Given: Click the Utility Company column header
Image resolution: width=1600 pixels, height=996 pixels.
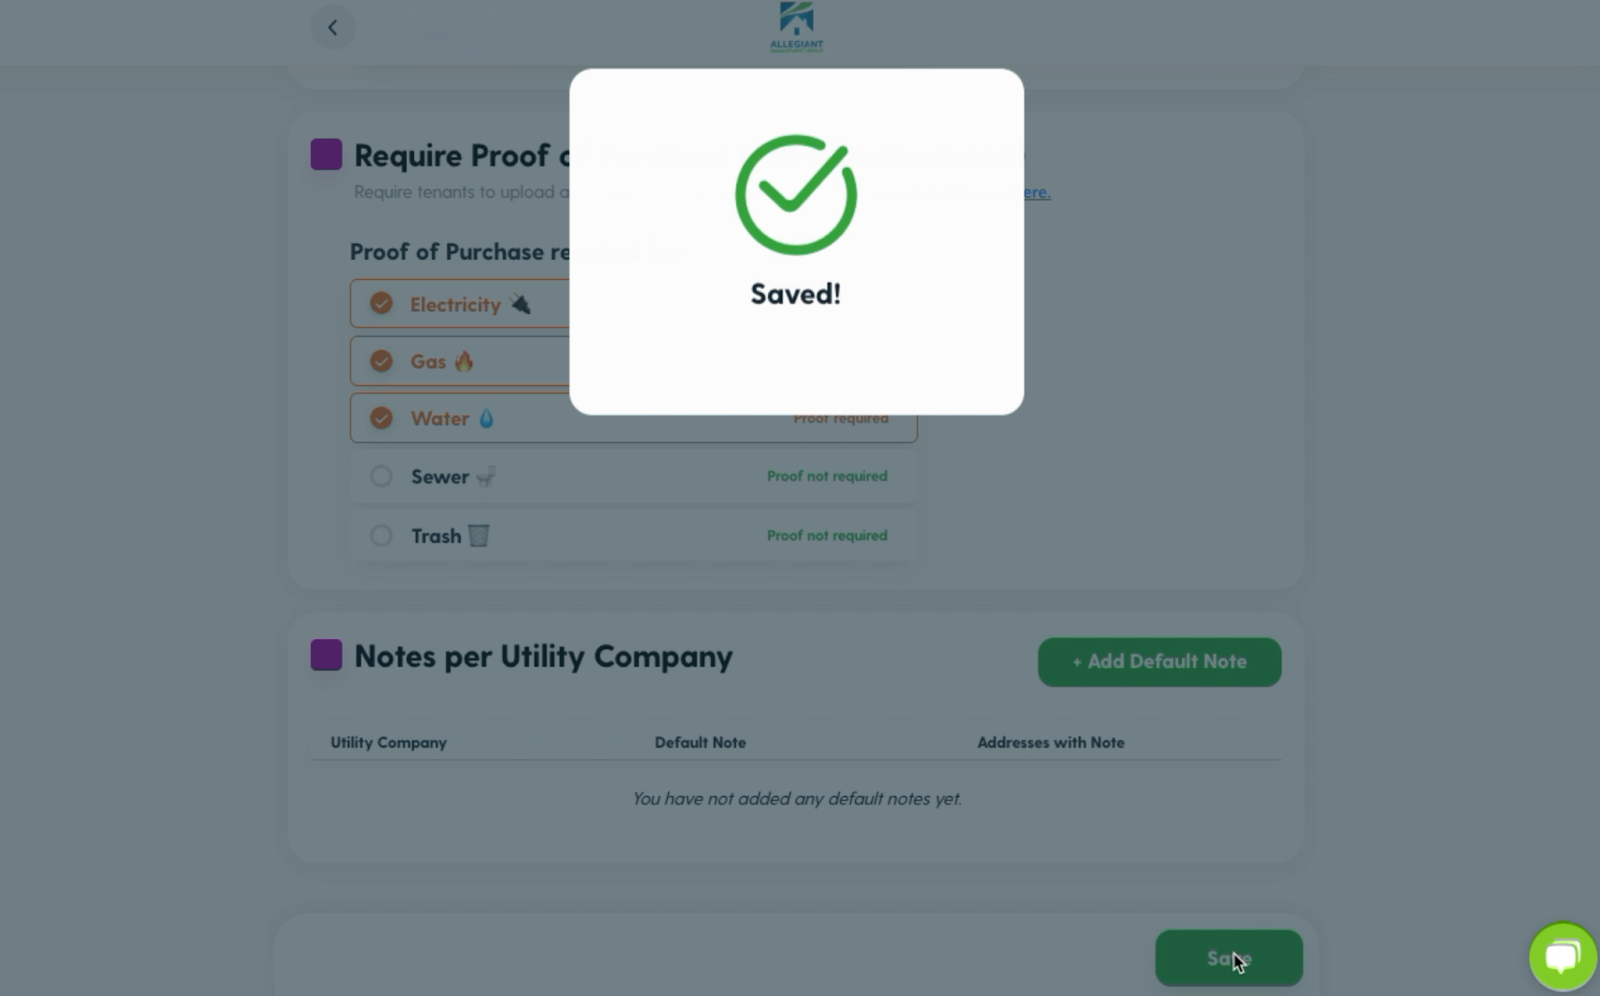Looking at the screenshot, I should [x=389, y=742].
